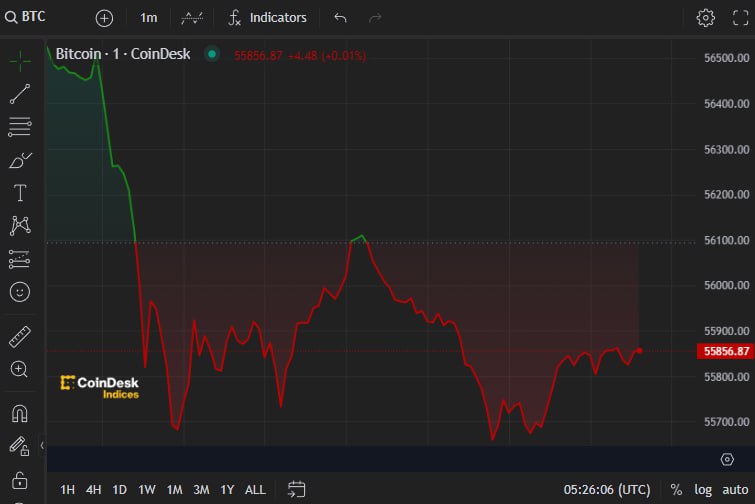Select the horizontal lines Fibonacci tool
Image resolution: width=755 pixels, height=504 pixels.
tap(20, 127)
